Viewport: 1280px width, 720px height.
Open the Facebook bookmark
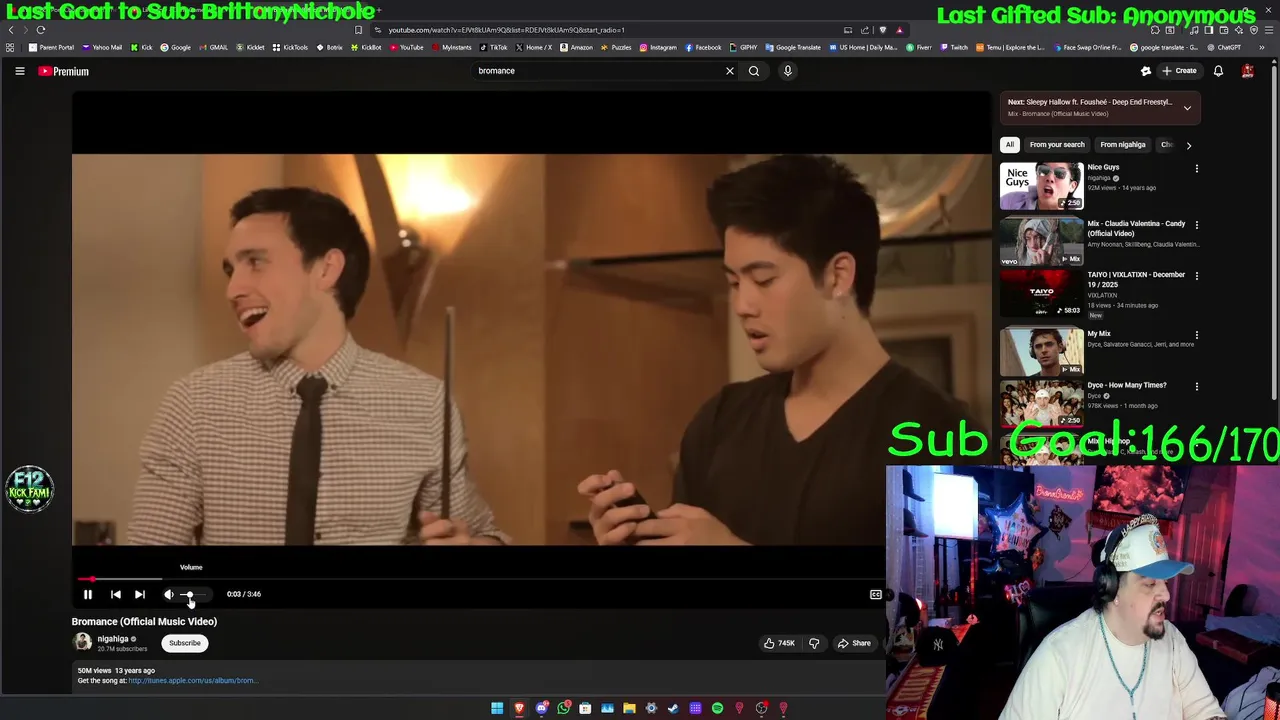[x=703, y=47]
